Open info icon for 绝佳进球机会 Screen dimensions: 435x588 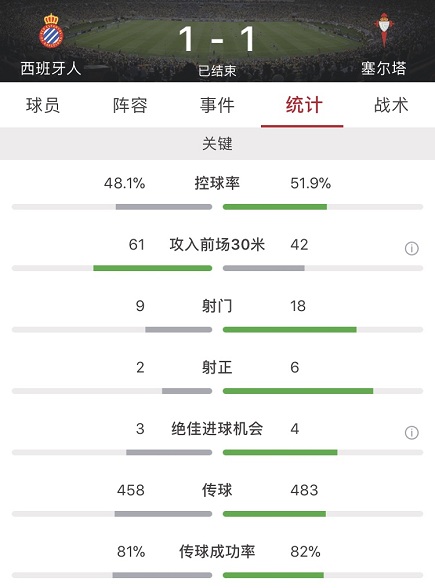[x=411, y=433]
